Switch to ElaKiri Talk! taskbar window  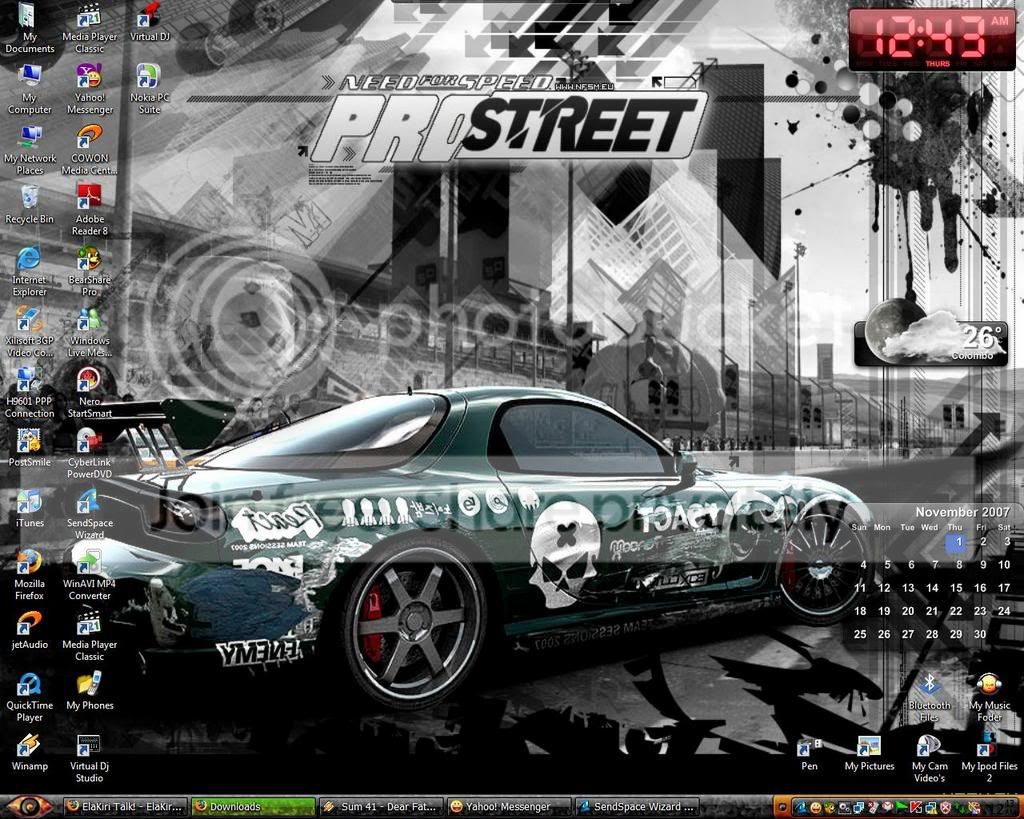(125, 807)
